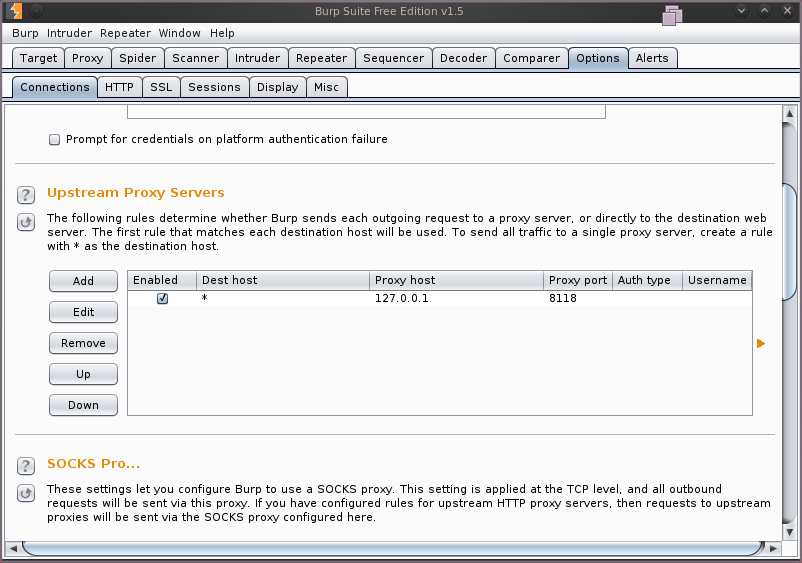Select the Options tab
The width and height of the screenshot is (802, 563).
point(598,58)
